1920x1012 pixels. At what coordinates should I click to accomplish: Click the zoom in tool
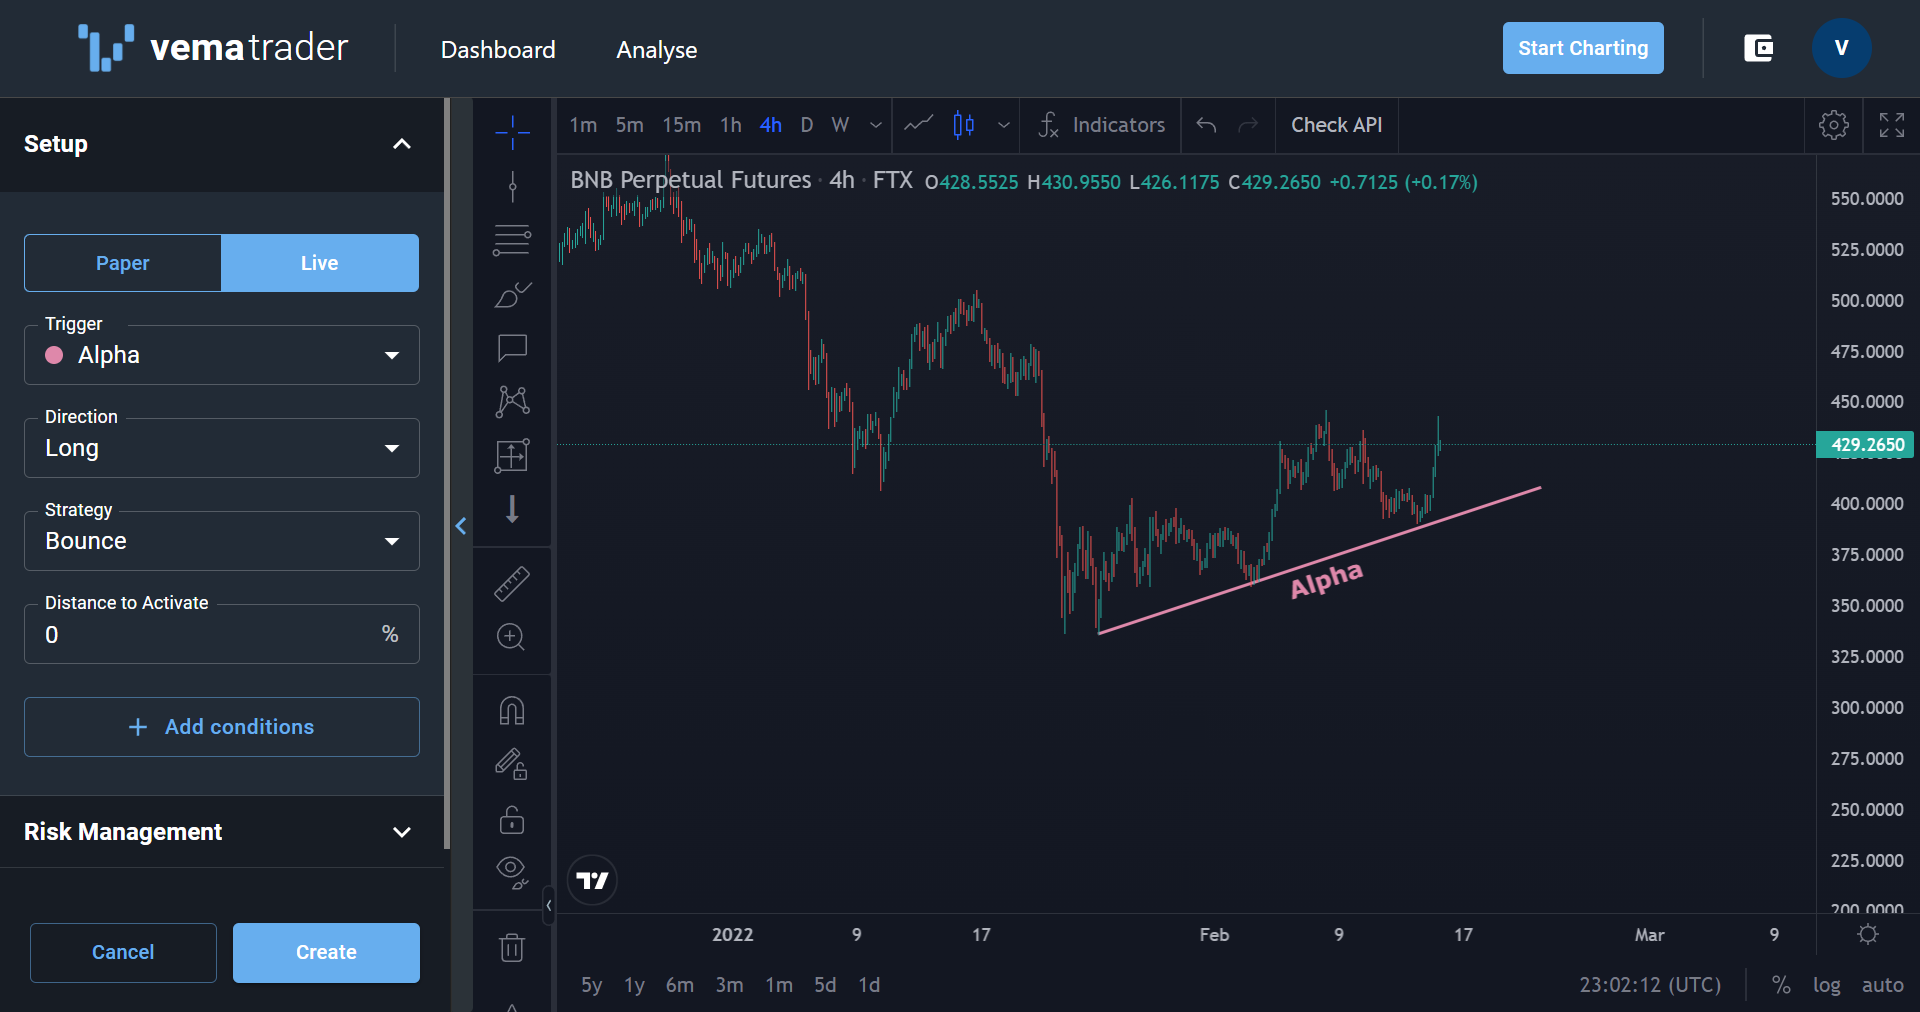coord(512,637)
